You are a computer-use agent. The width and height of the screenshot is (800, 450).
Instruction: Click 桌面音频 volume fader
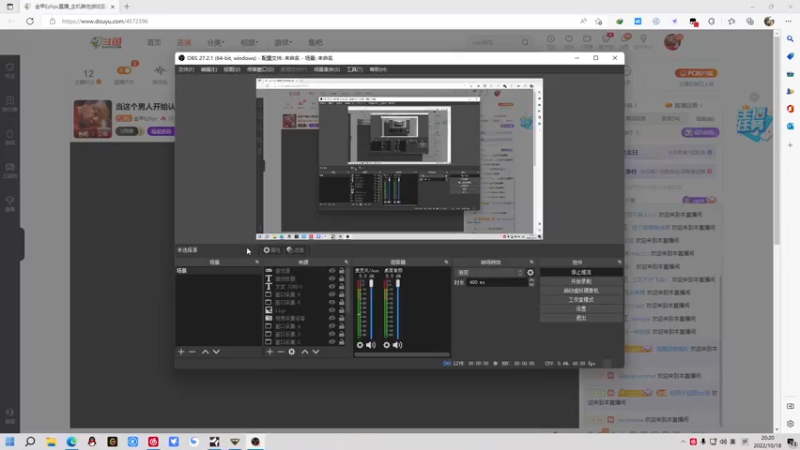coord(398,284)
